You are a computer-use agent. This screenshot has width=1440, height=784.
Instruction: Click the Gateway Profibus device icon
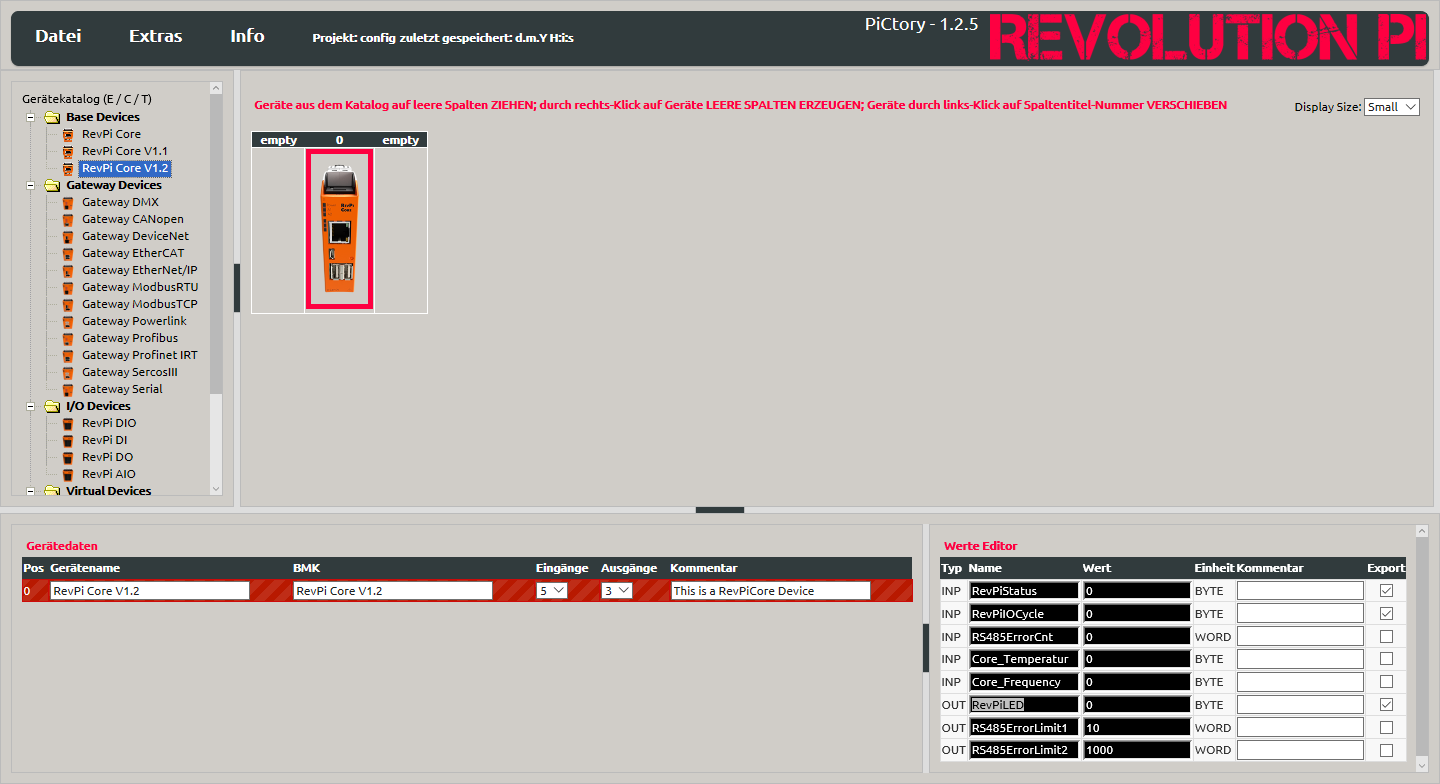(x=68, y=338)
